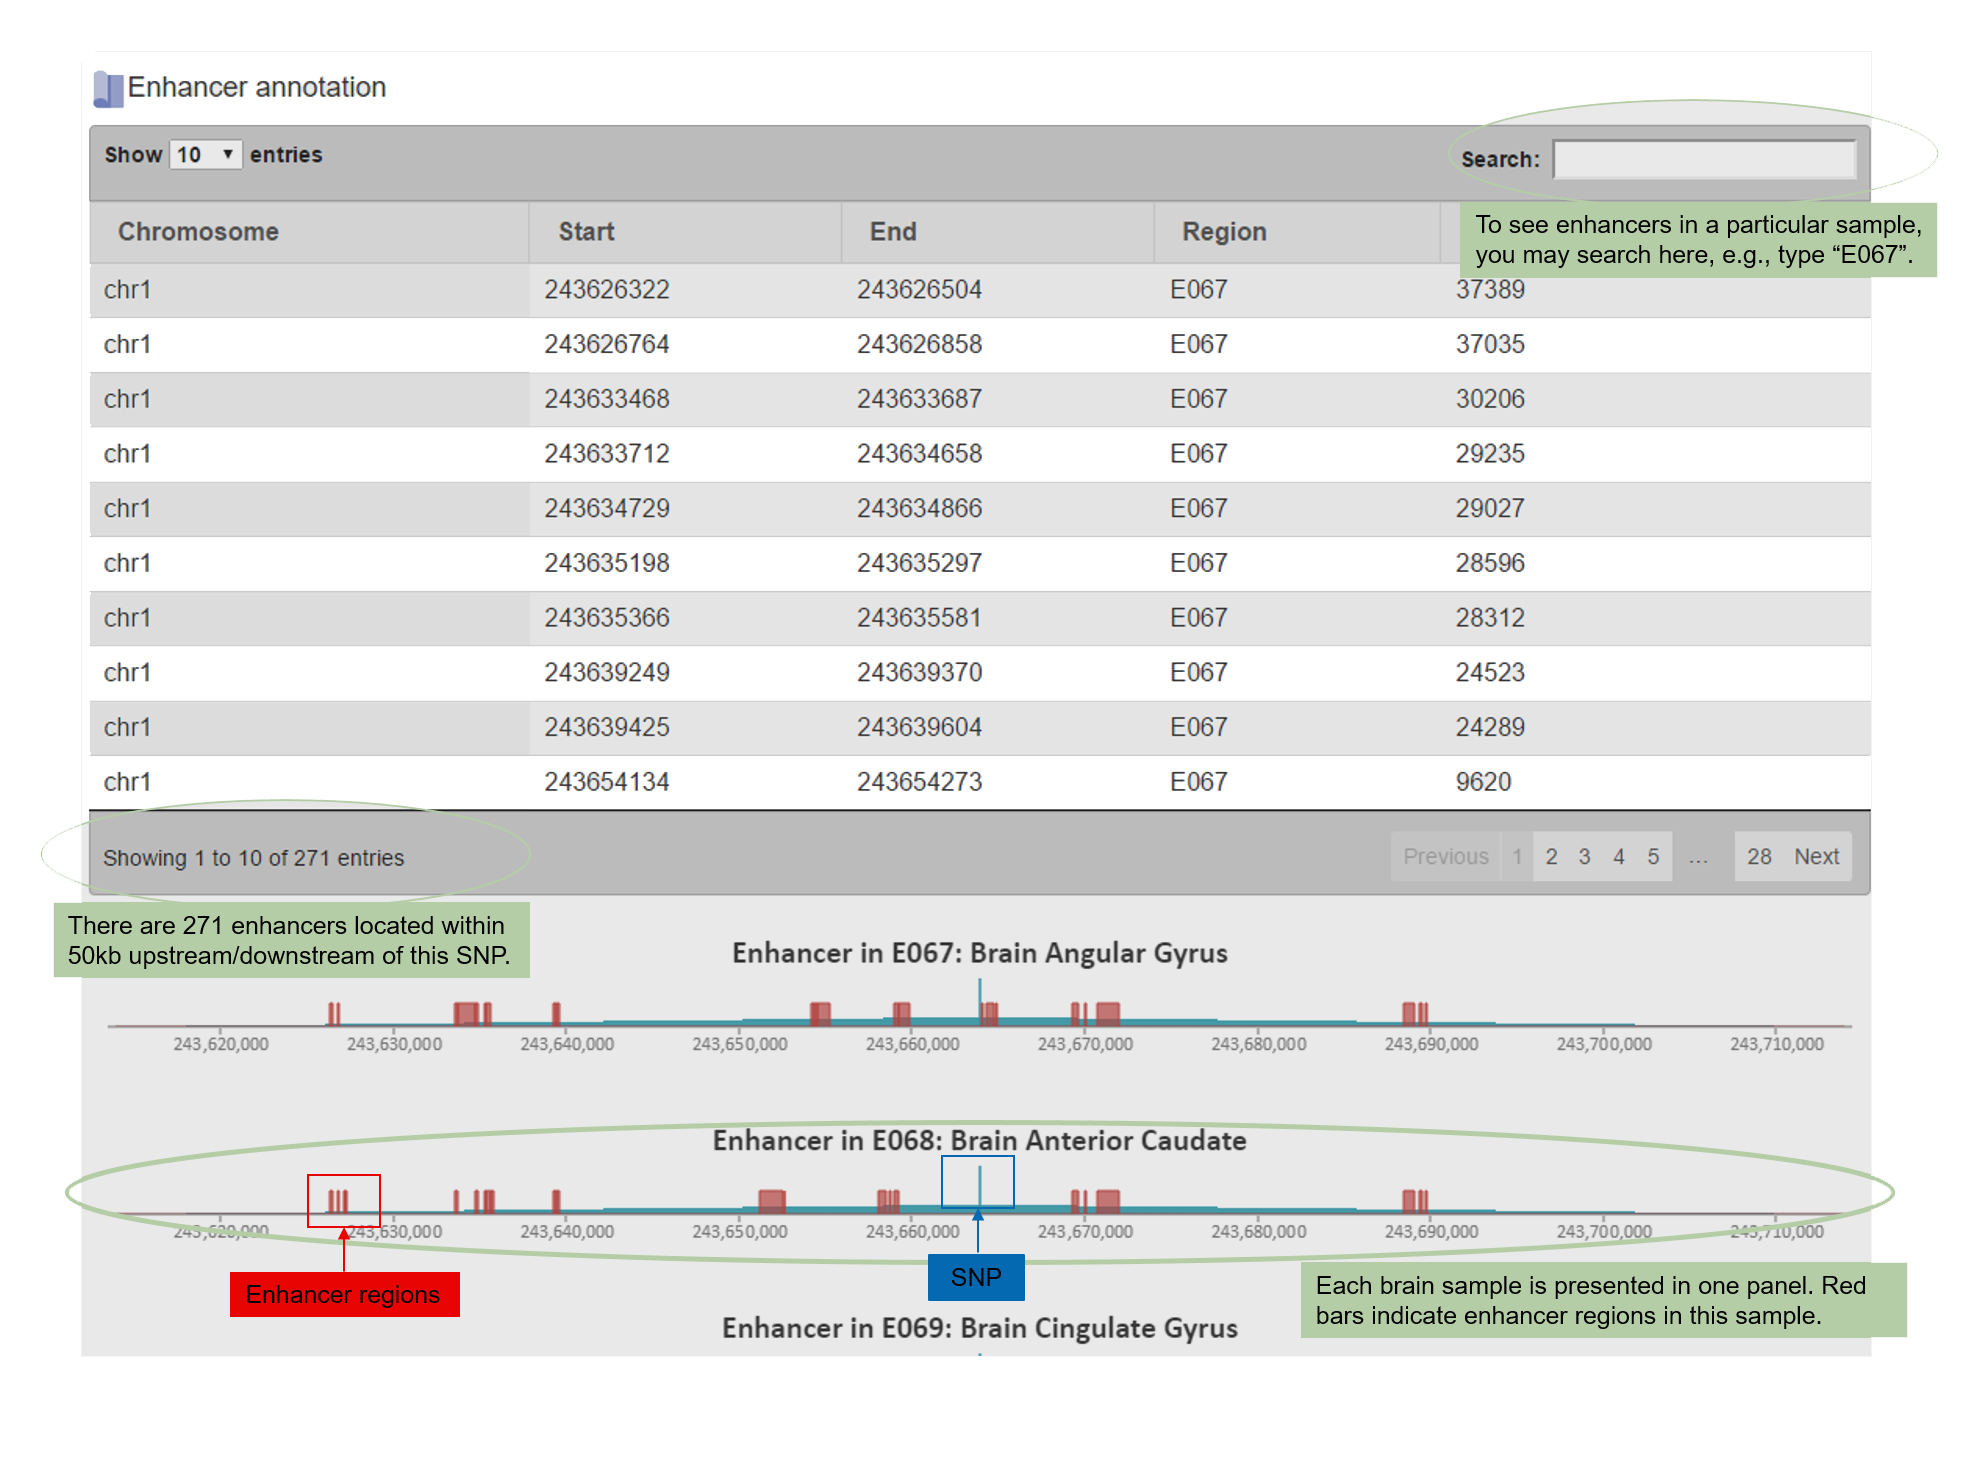1977x1473 pixels.
Task: Open page 4 of enhancer table
Action: 1619,857
